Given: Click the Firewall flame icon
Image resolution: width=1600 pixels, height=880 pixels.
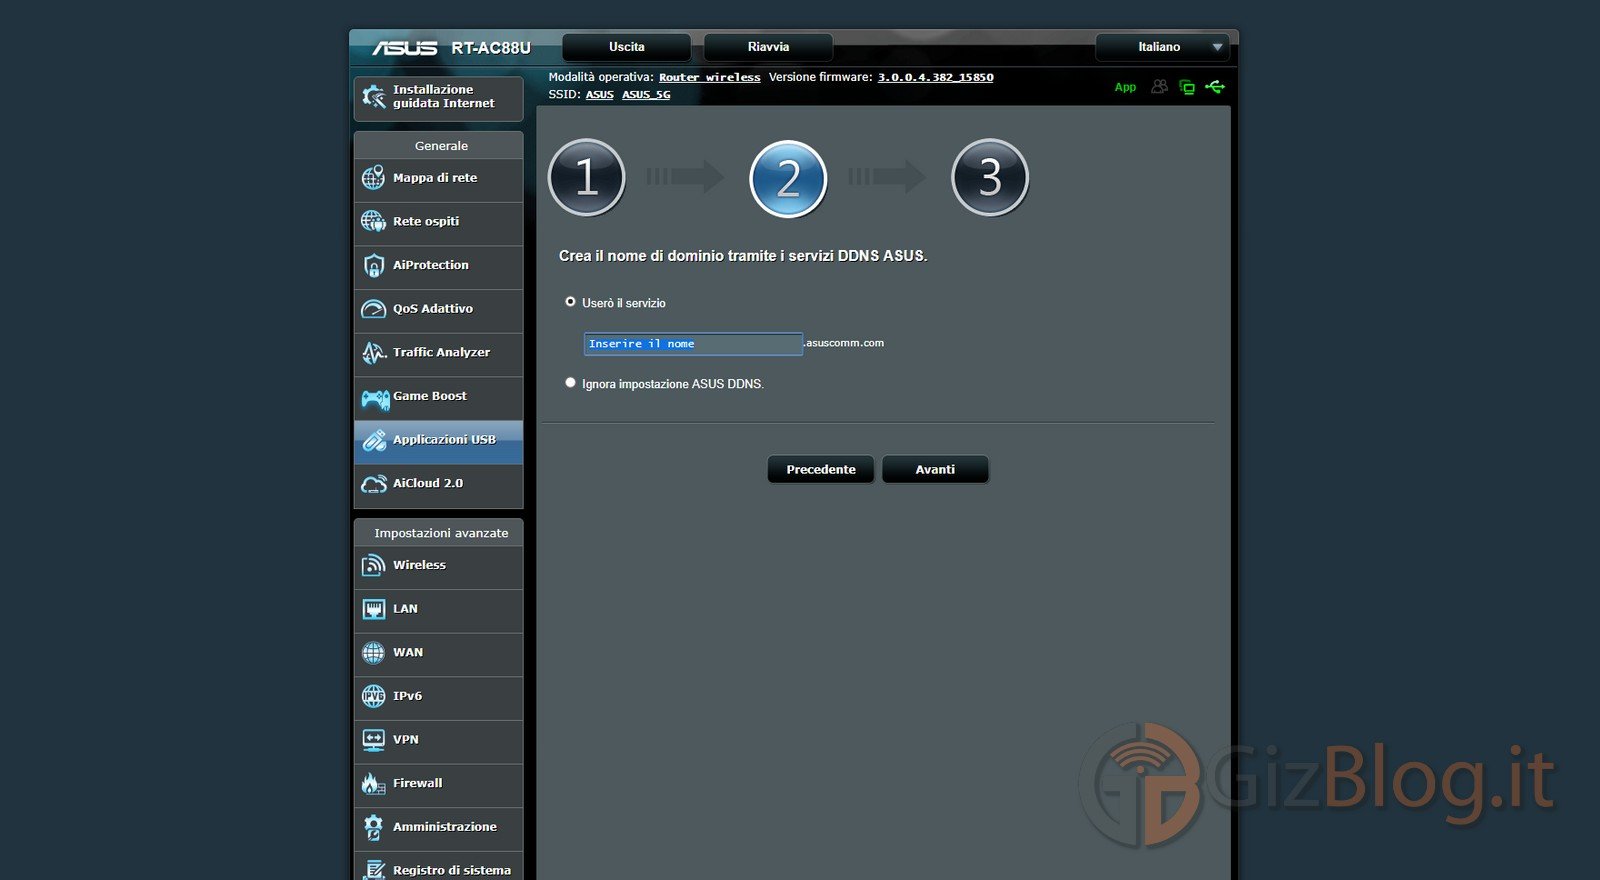Looking at the screenshot, I should pyautogui.click(x=373, y=783).
